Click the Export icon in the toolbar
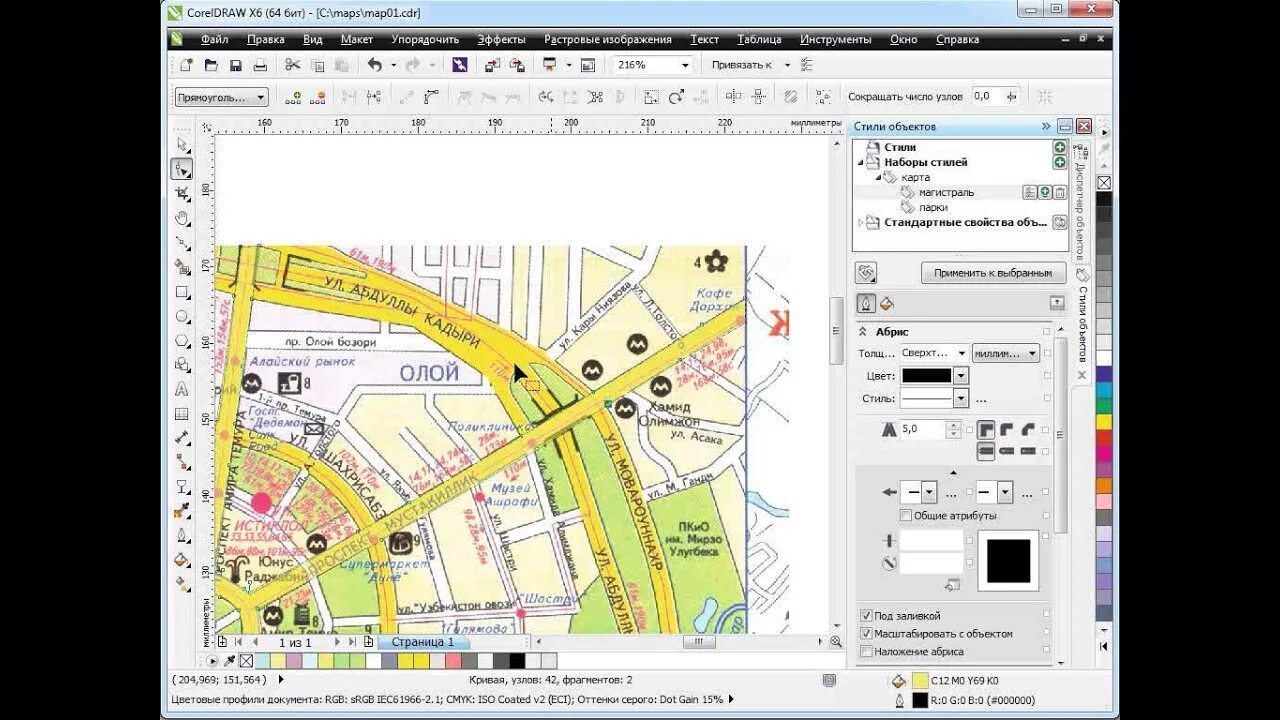This screenshot has width=1280, height=720. [517, 65]
